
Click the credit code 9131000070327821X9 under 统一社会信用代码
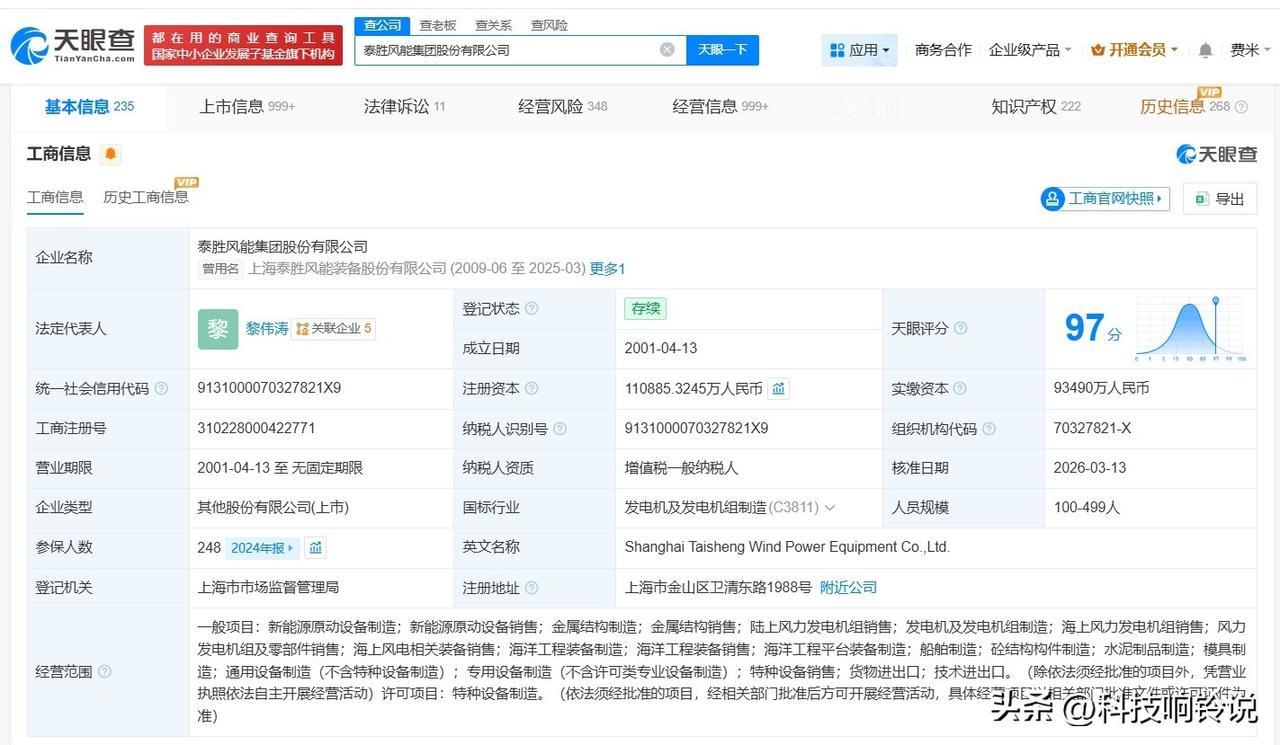coord(269,388)
